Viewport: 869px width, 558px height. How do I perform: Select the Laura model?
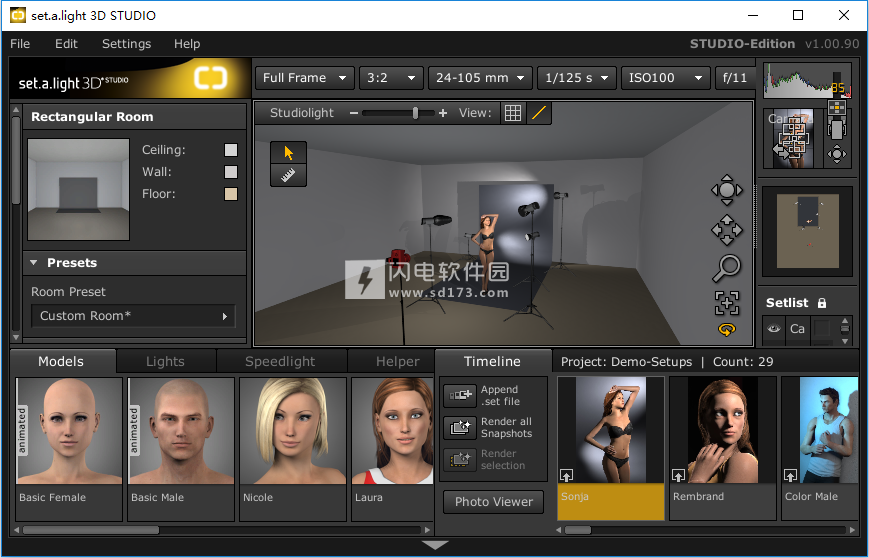click(x=392, y=449)
